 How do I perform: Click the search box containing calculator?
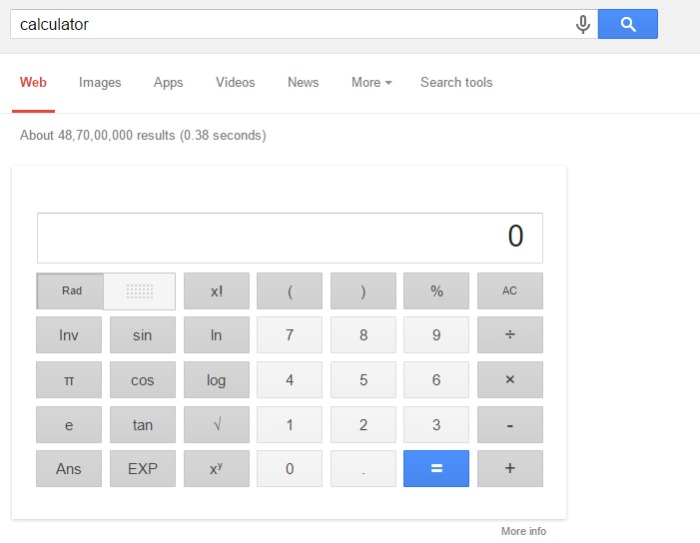coord(304,24)
